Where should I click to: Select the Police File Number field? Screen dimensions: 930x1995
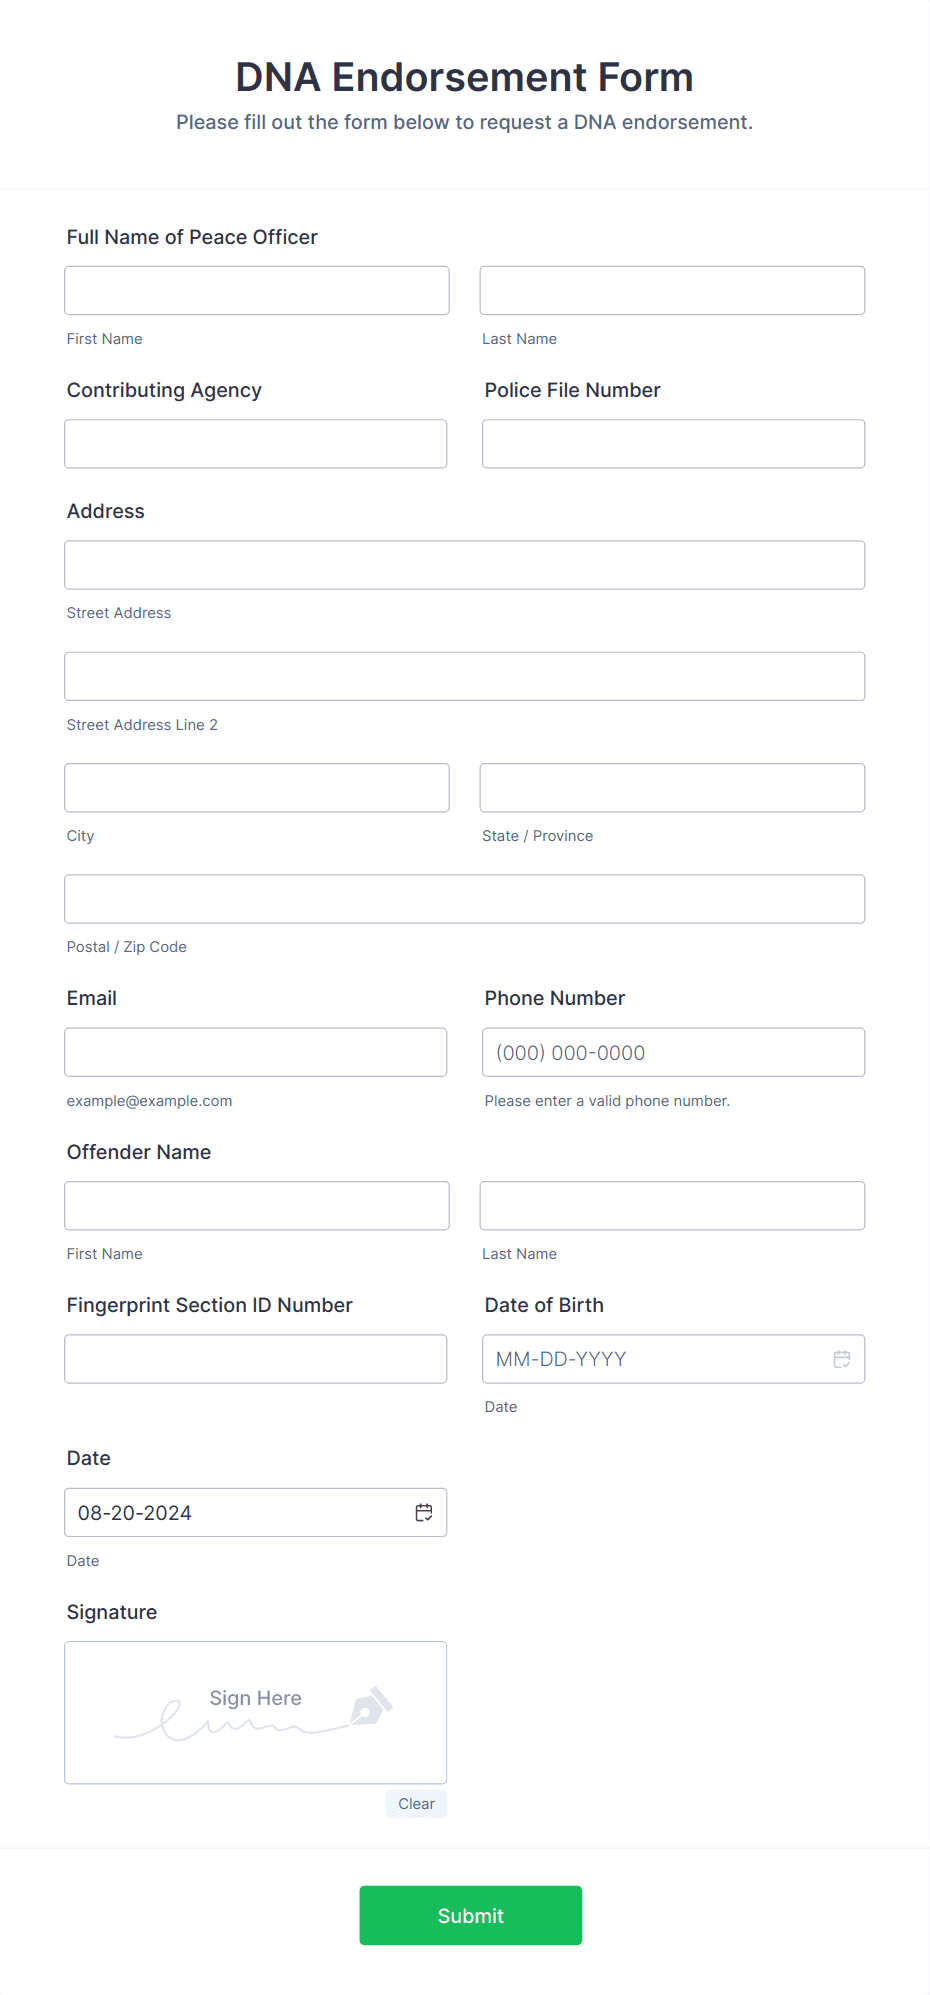point(674,444)
